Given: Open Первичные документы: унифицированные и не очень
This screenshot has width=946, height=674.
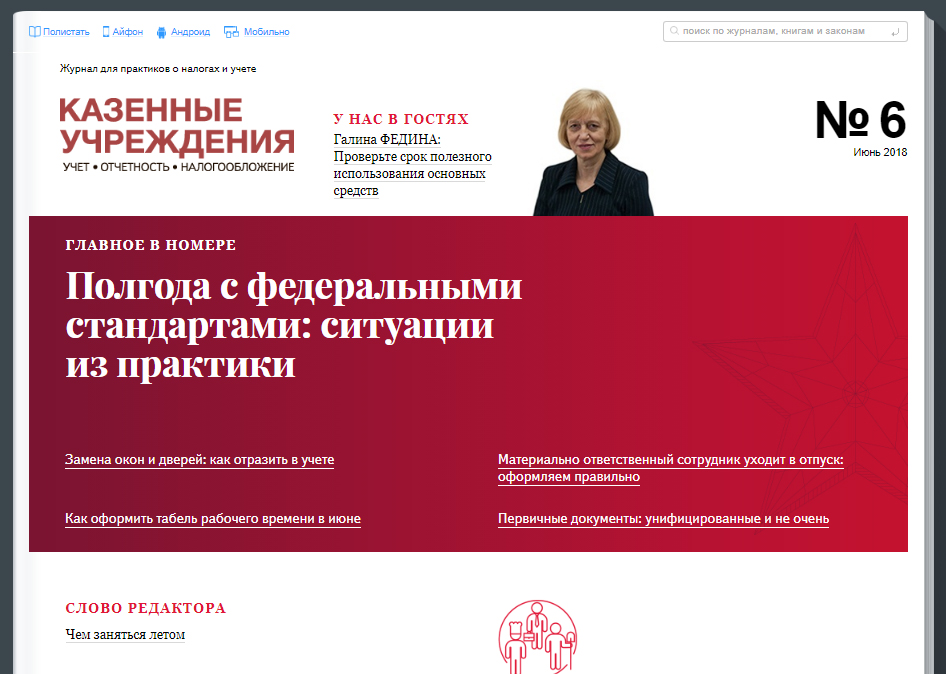Looking at the screenshot, I should coord(663,519).
